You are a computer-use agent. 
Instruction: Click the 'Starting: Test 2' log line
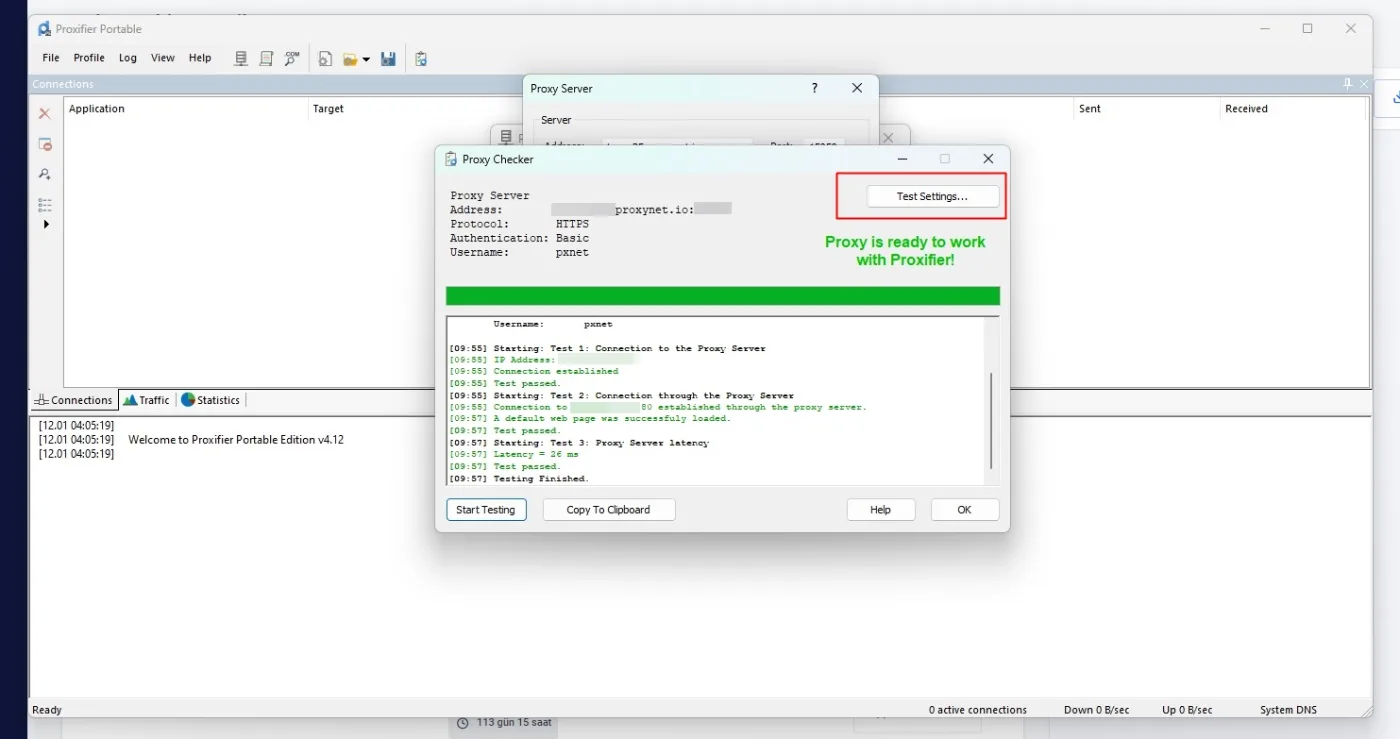[621, 396]
